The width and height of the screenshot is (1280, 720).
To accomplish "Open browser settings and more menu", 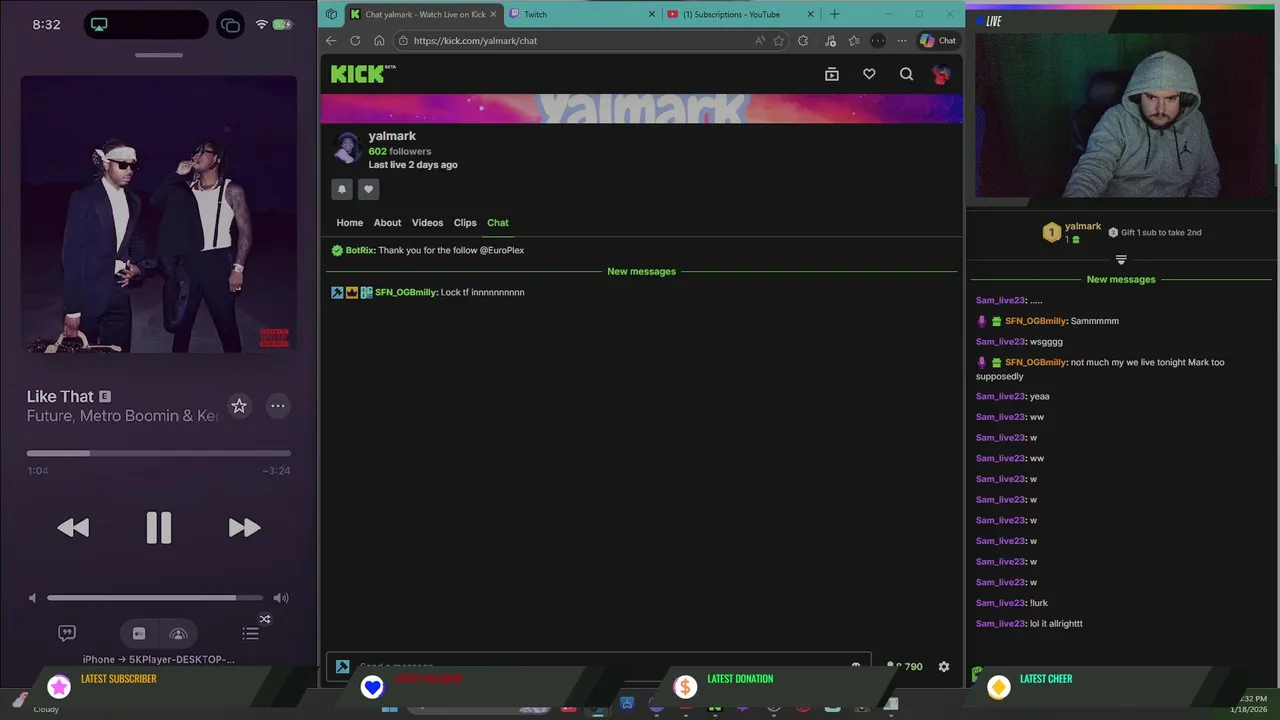I will (x=902, y=41).
